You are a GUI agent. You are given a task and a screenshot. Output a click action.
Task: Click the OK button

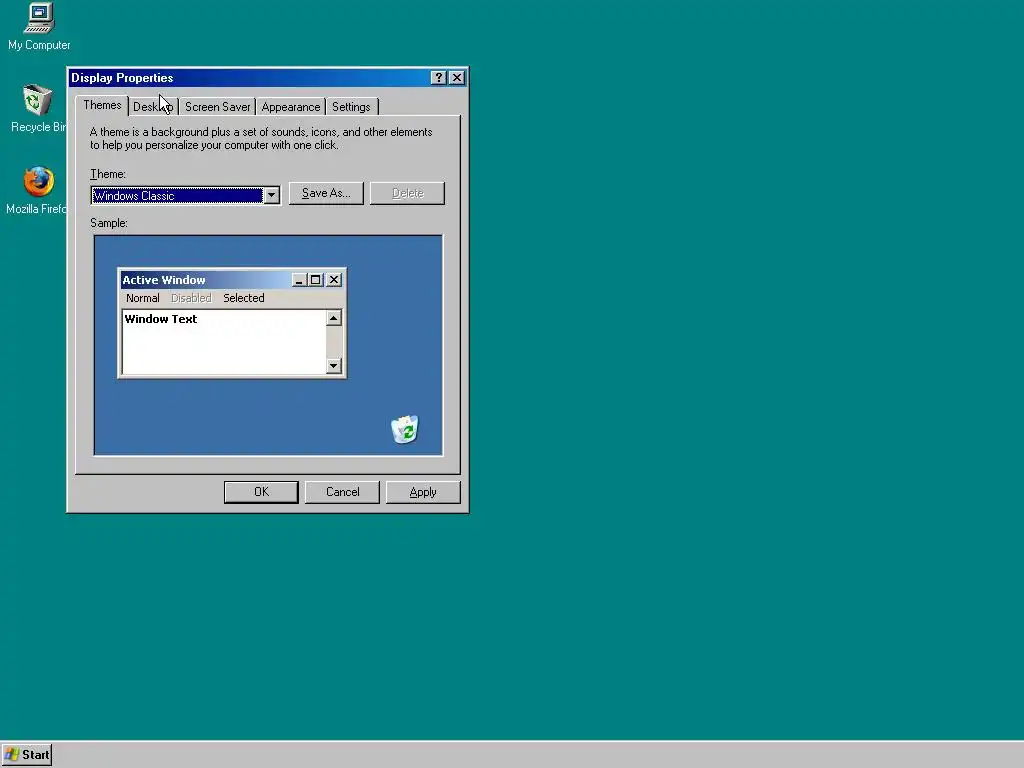tap(261, 492)
